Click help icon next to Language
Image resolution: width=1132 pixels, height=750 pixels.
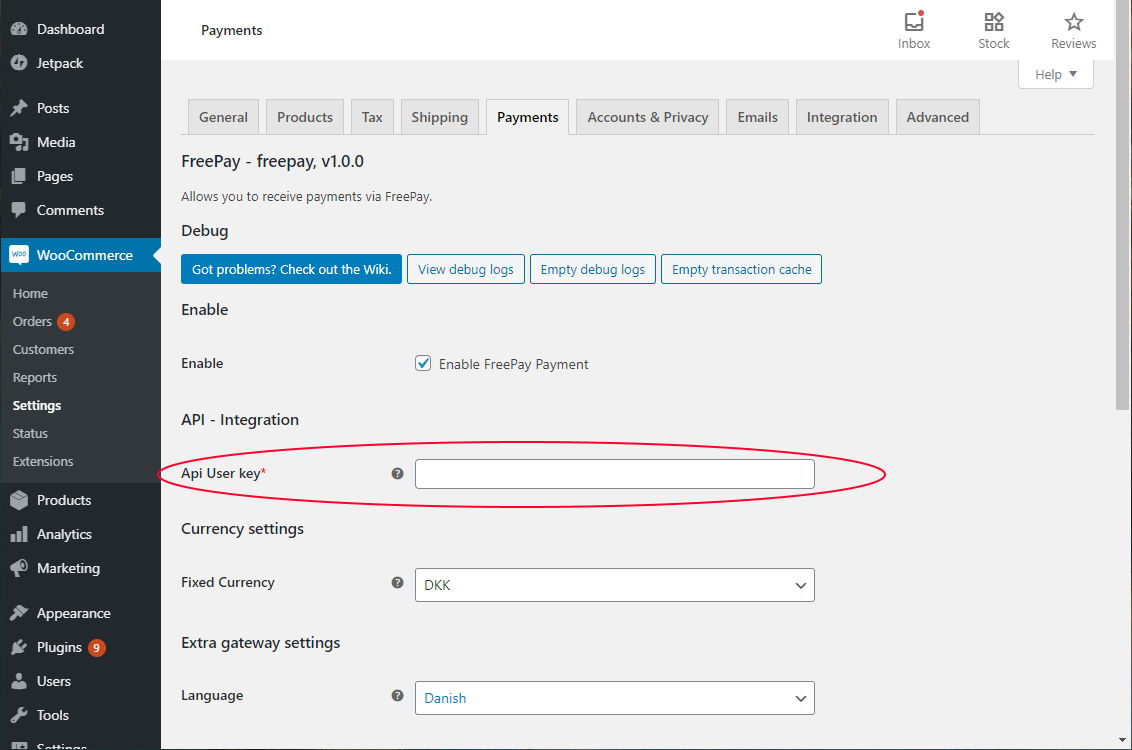[397, 696]
